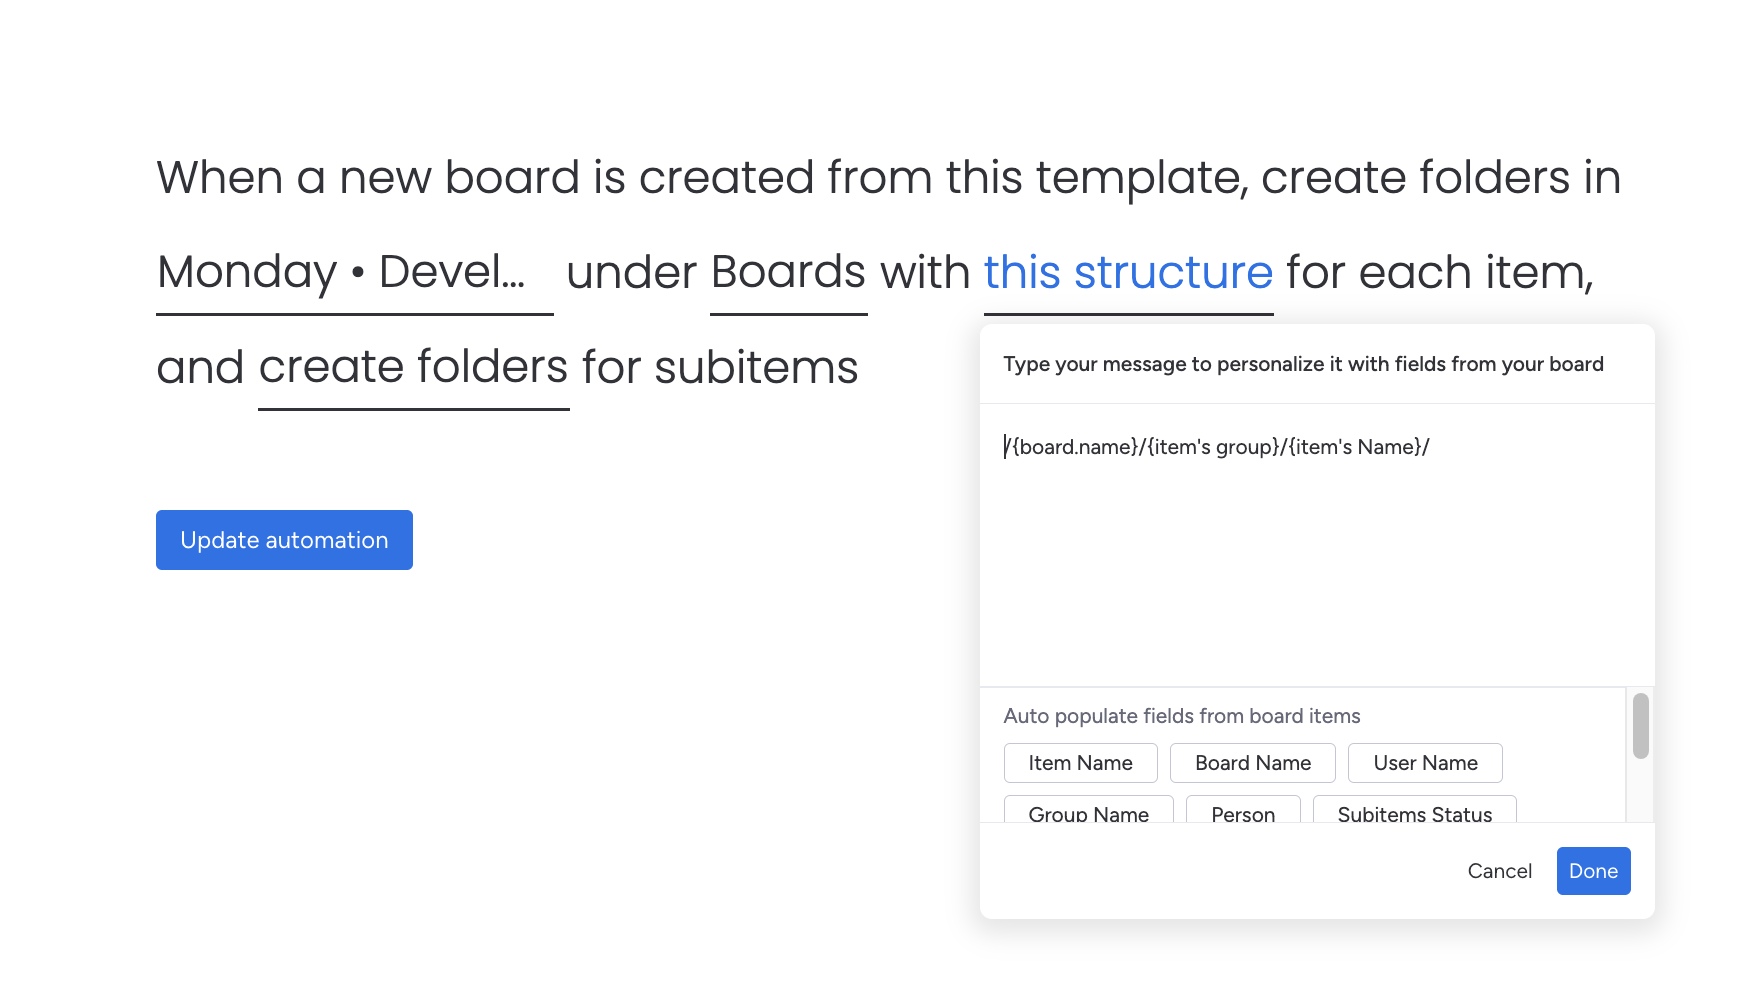Click empty space in message text area
The width and height of the screenshot is (1738, 1004).
click(x=1316, y=580)
